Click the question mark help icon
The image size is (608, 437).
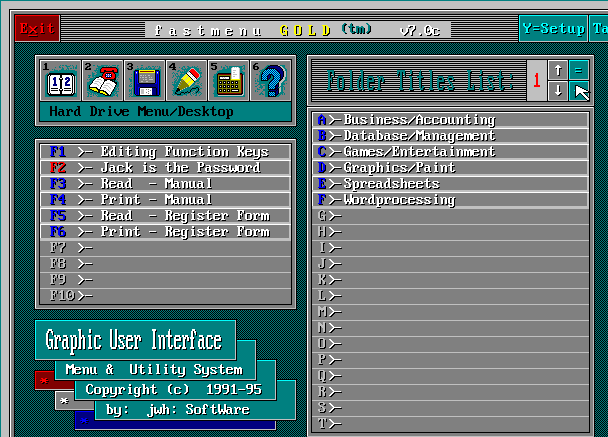click(270, 81)
